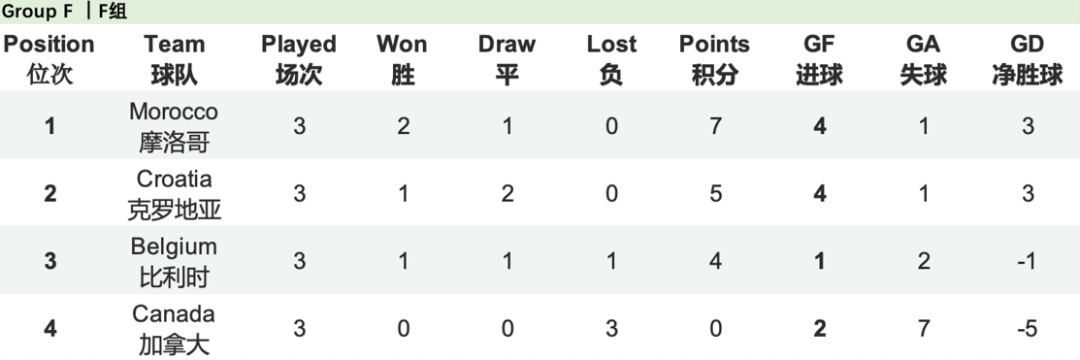
Task: Click the Lost column header
Action: pyautogui.click(x=612, y=59)
